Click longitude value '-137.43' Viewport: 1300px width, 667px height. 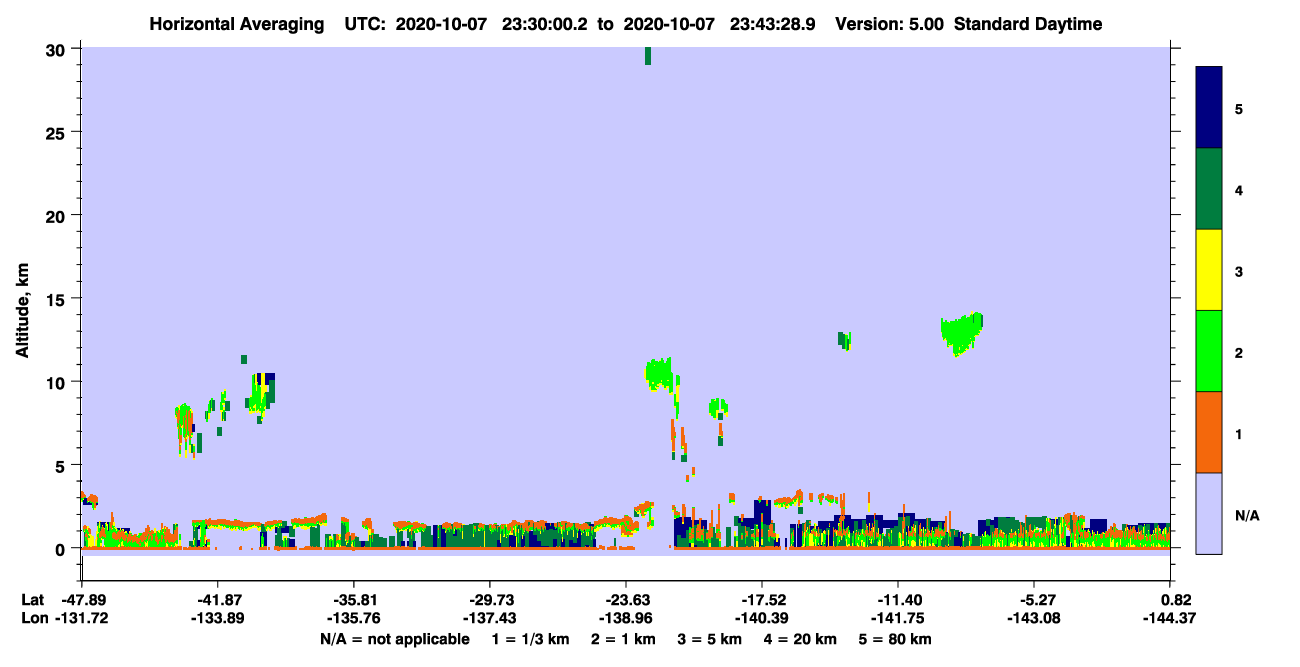pos(489,619)
